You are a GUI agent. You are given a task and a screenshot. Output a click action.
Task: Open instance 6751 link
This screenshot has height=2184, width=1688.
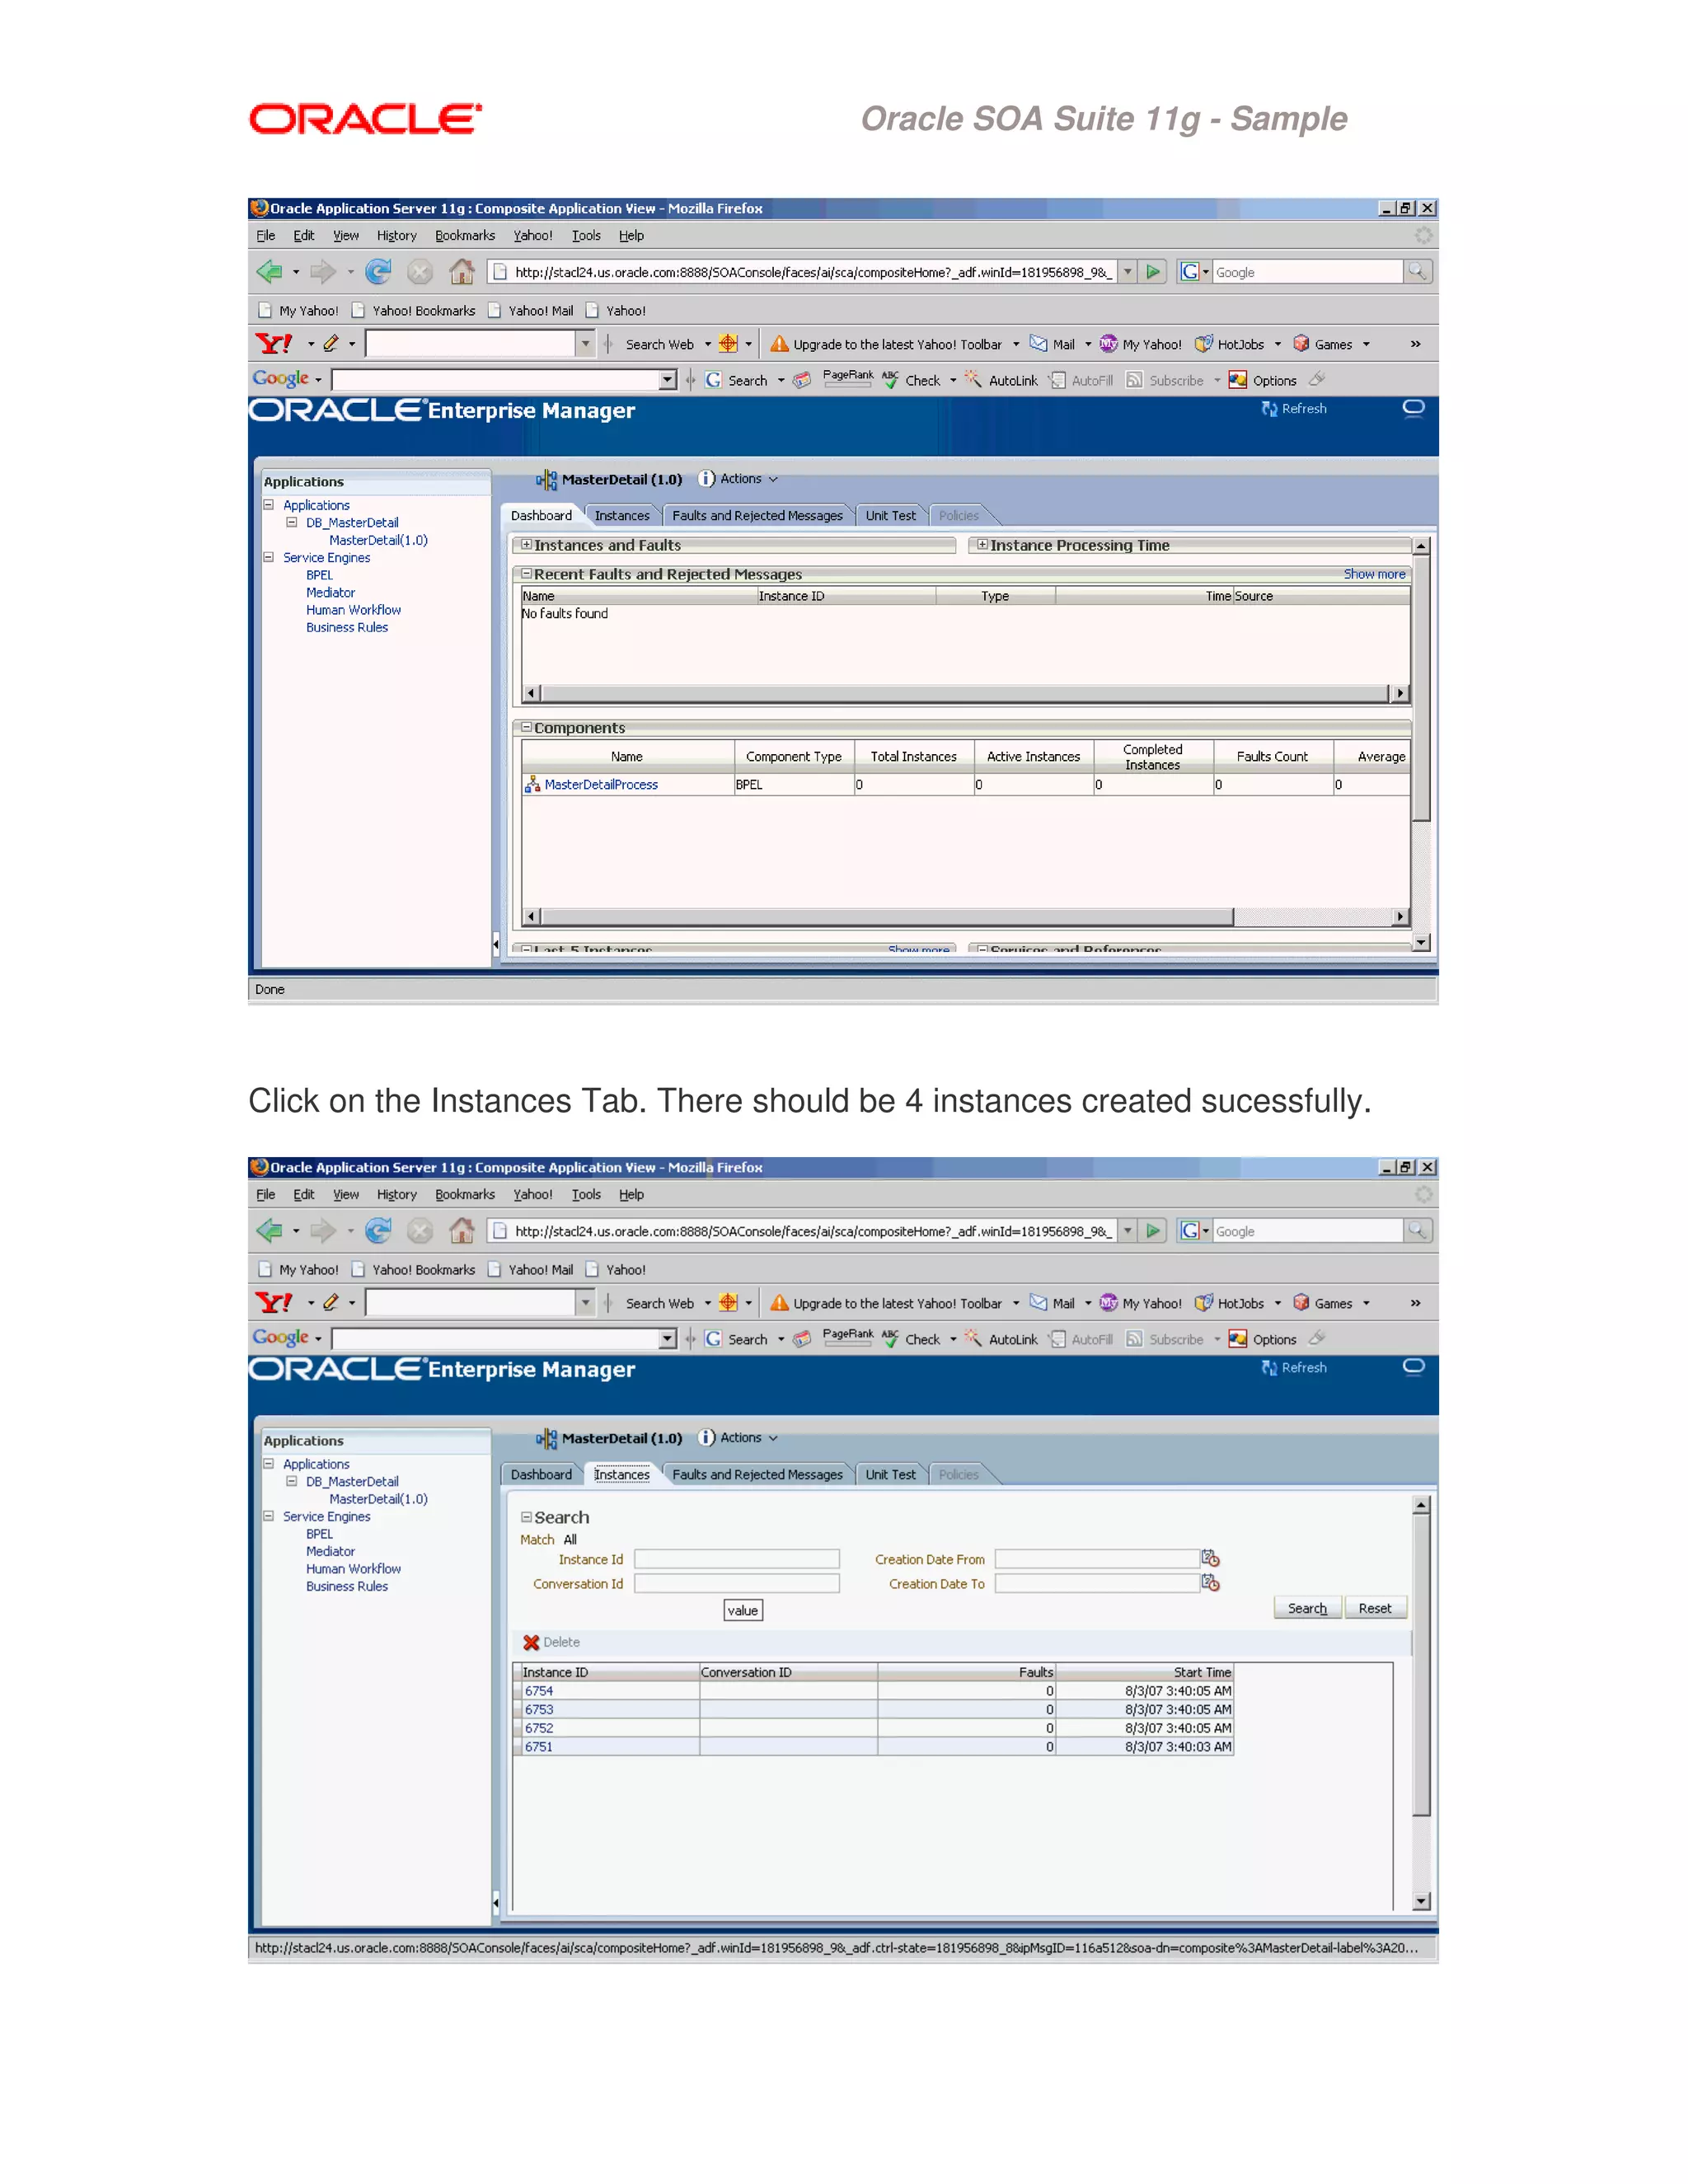(539, 1747)
